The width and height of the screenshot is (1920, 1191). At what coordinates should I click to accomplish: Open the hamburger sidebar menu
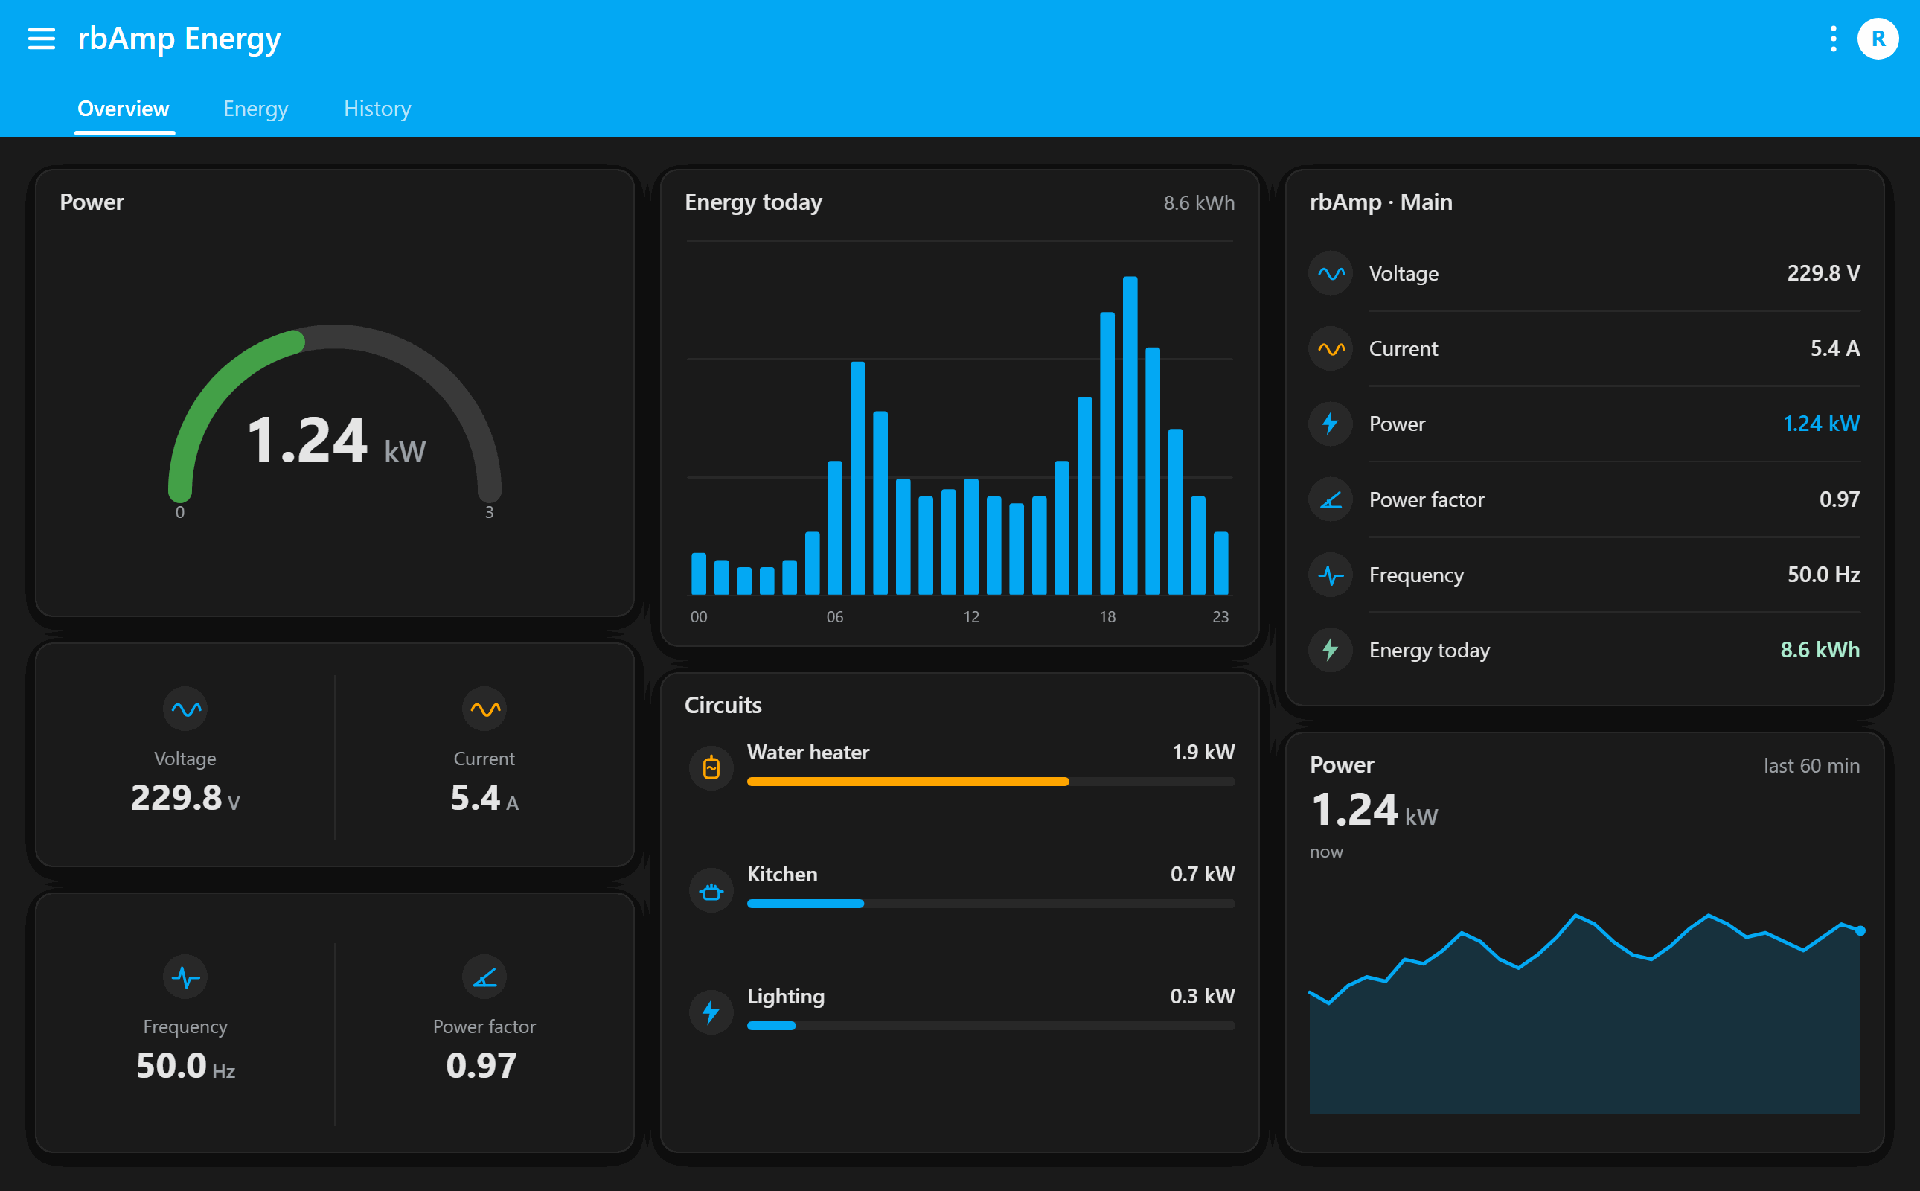(x=41, y=39)
